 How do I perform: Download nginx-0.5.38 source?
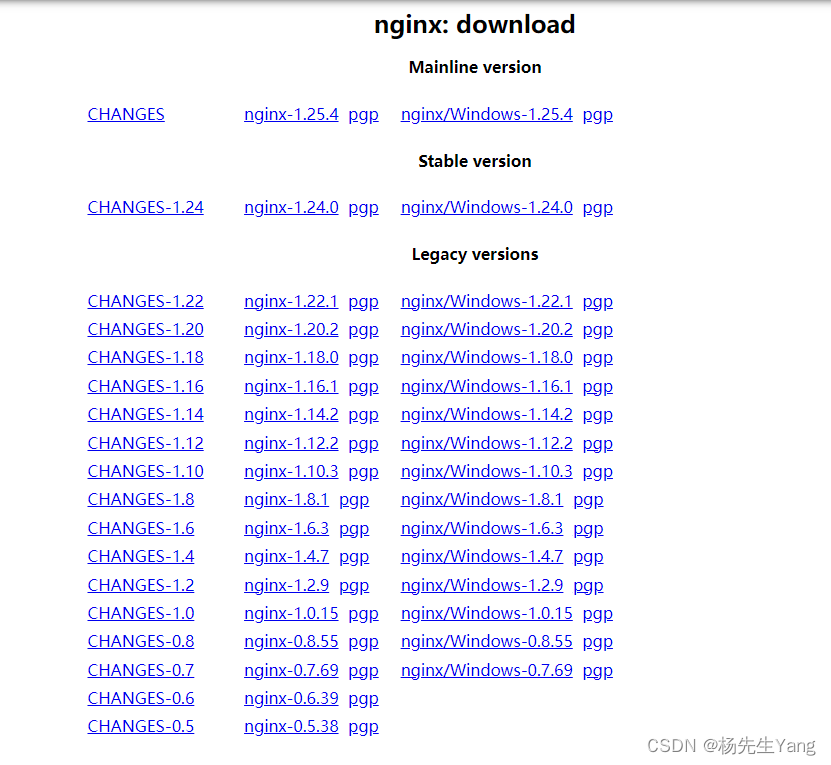[x=291, y=727]
